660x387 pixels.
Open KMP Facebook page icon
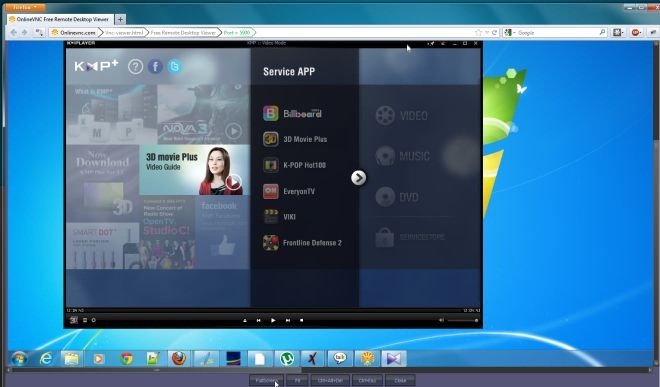pyautogui.click(x=155, y=67)
